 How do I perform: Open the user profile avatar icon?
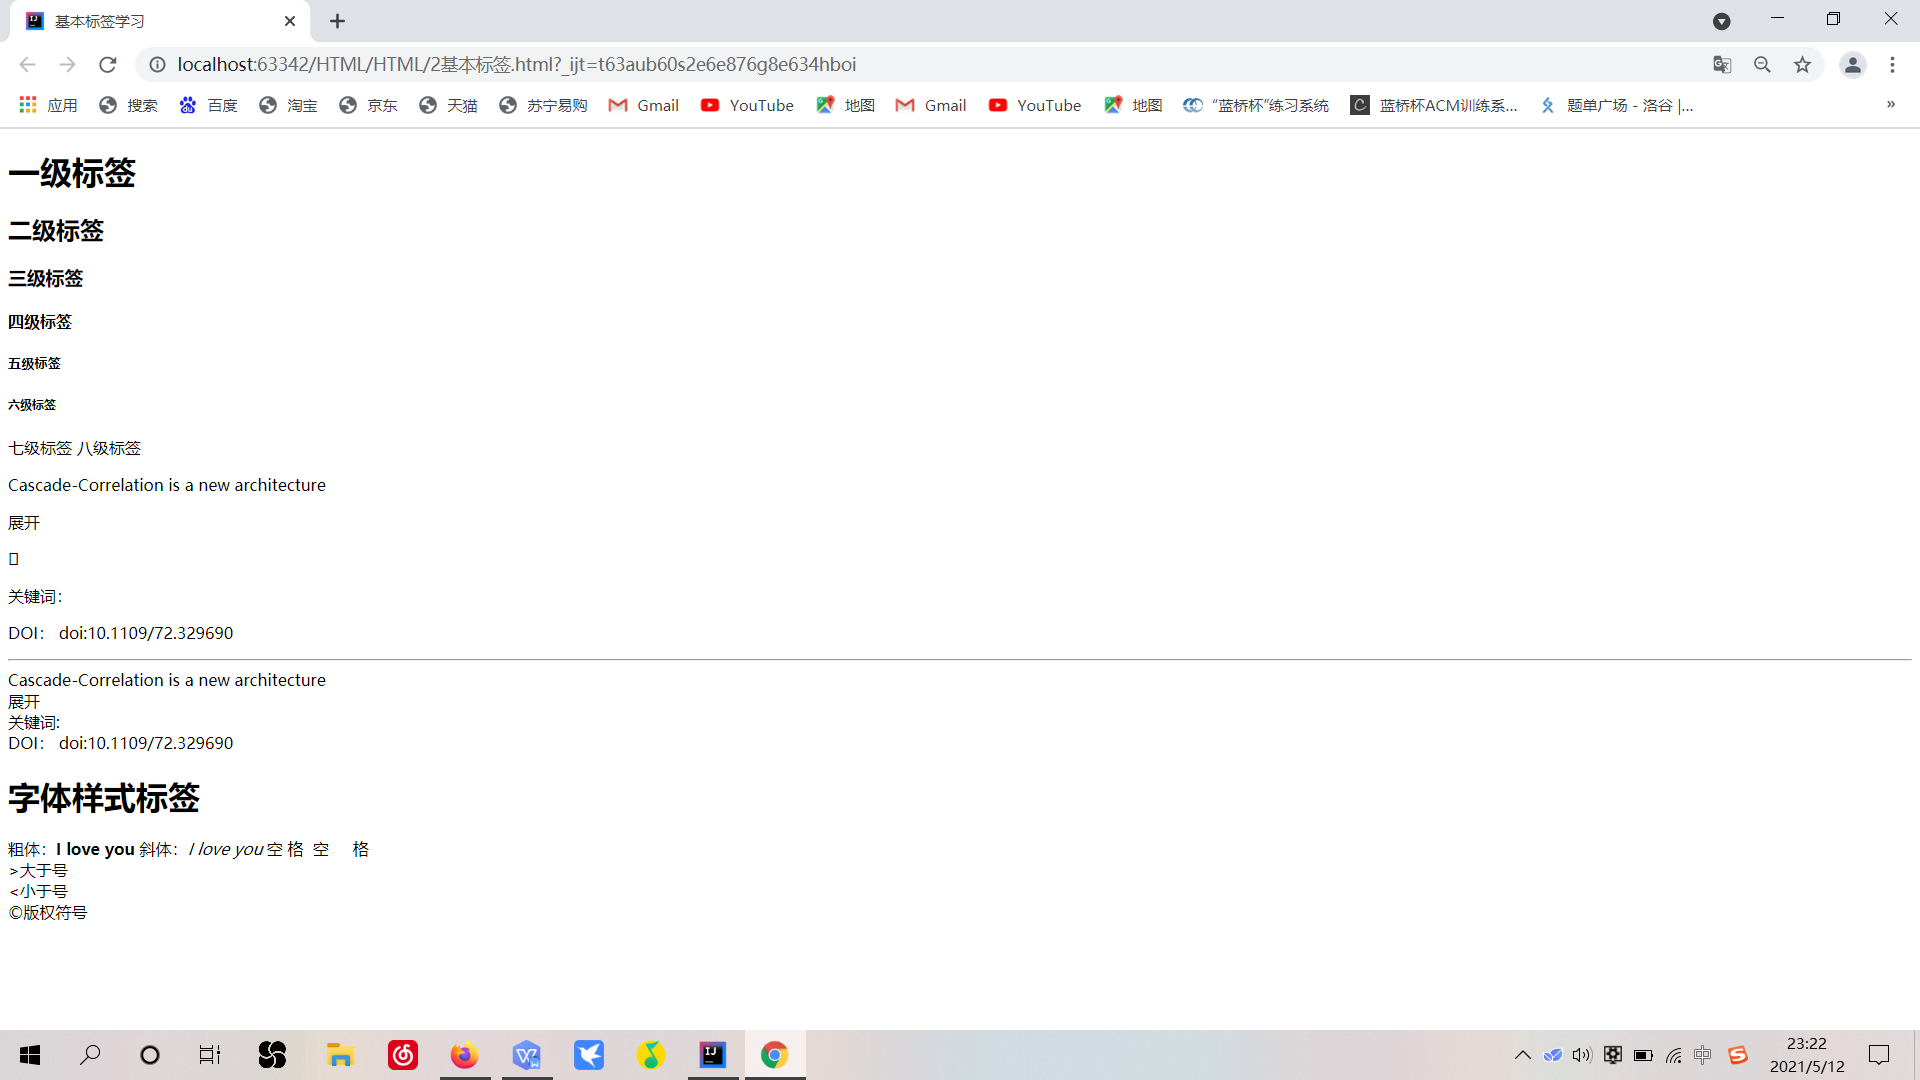1852,65
